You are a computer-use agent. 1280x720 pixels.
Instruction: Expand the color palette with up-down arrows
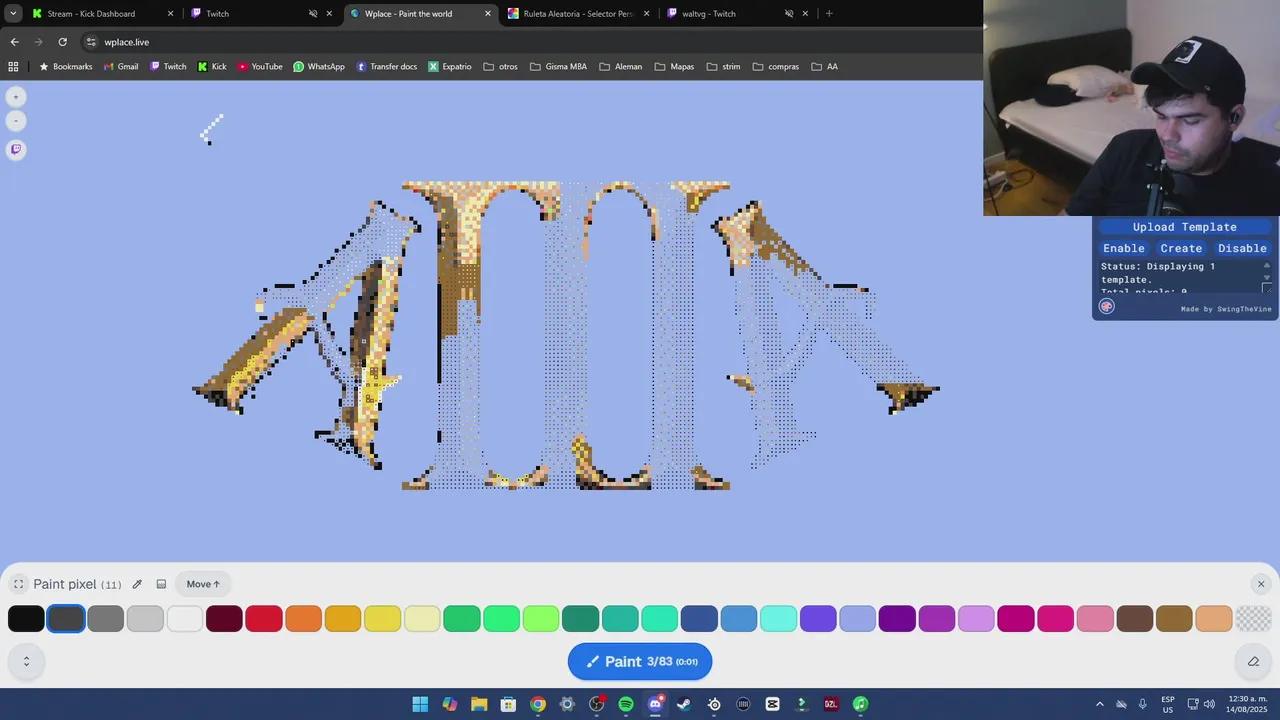tap(26, 661)
